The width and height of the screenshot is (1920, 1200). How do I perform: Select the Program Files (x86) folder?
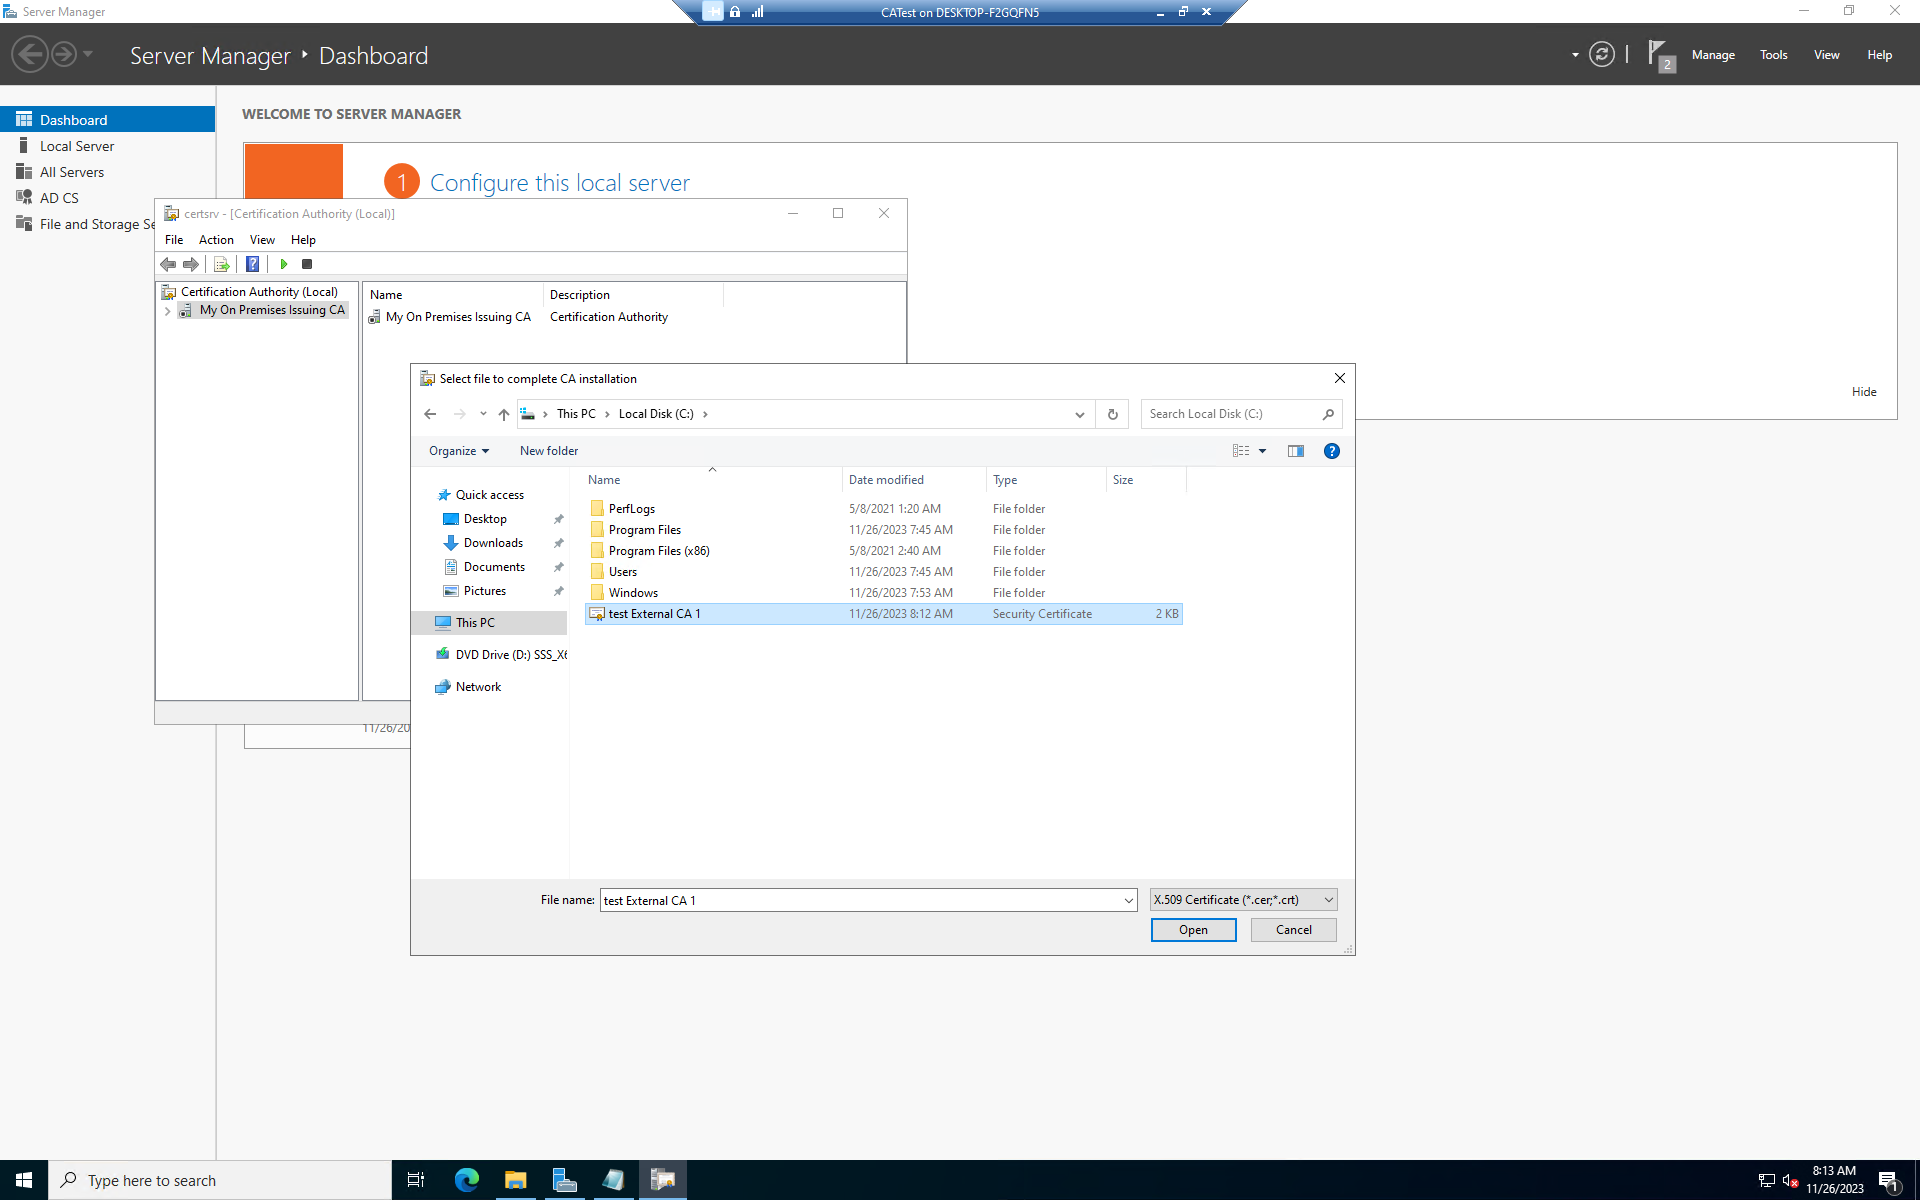tap(658, 551)
